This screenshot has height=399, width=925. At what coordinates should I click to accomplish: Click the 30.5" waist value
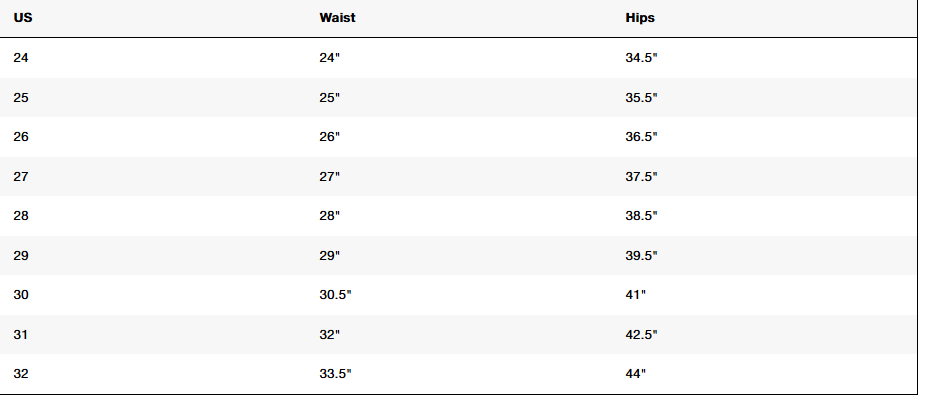tap(335, 295)
